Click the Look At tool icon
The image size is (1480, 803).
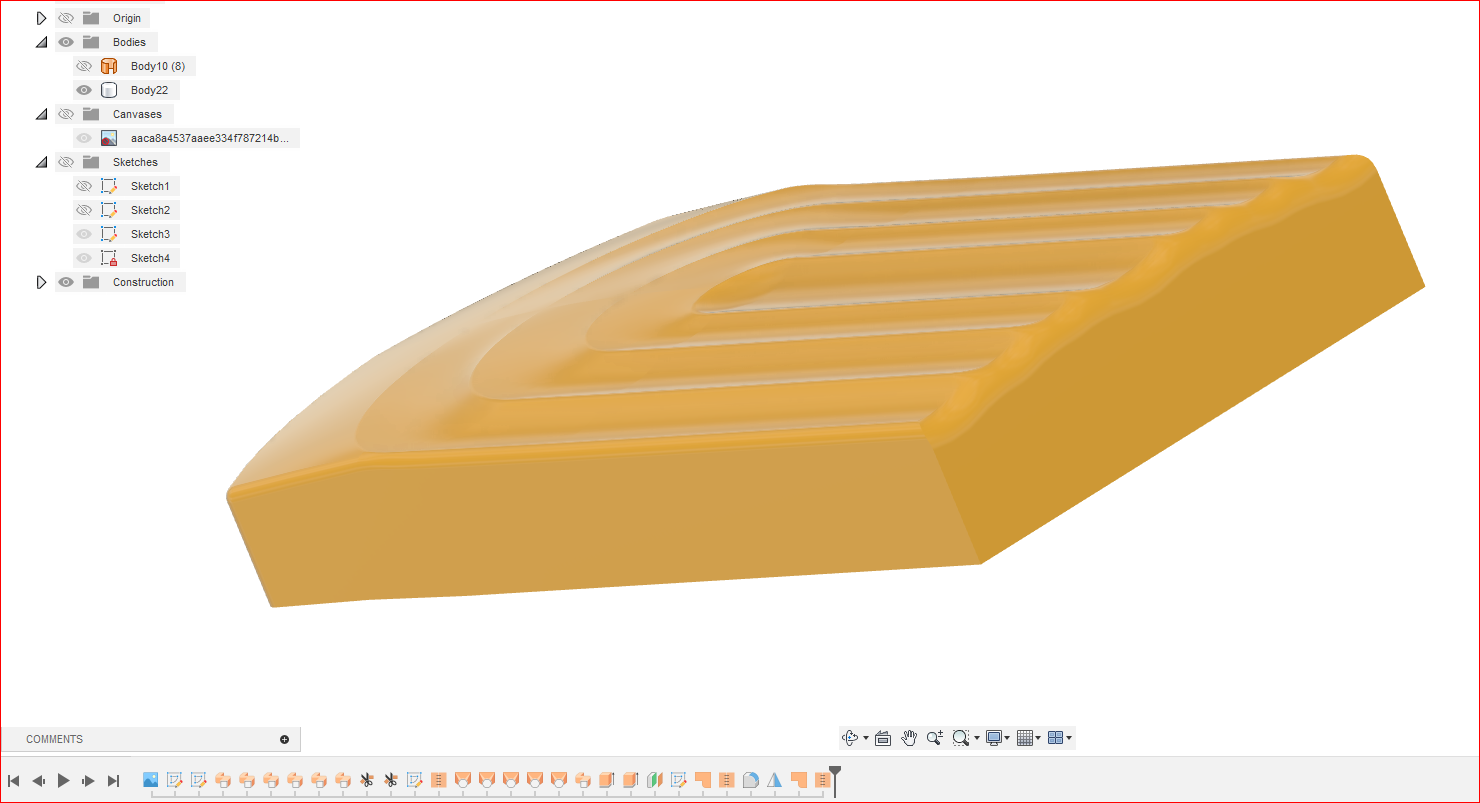[882, 738]
